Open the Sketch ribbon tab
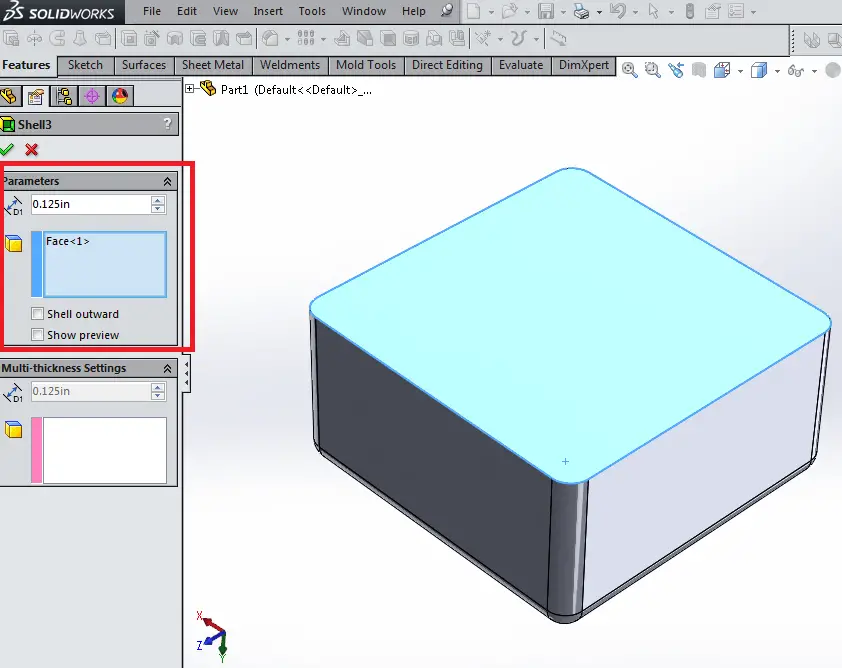 click(x=85, y=66)
